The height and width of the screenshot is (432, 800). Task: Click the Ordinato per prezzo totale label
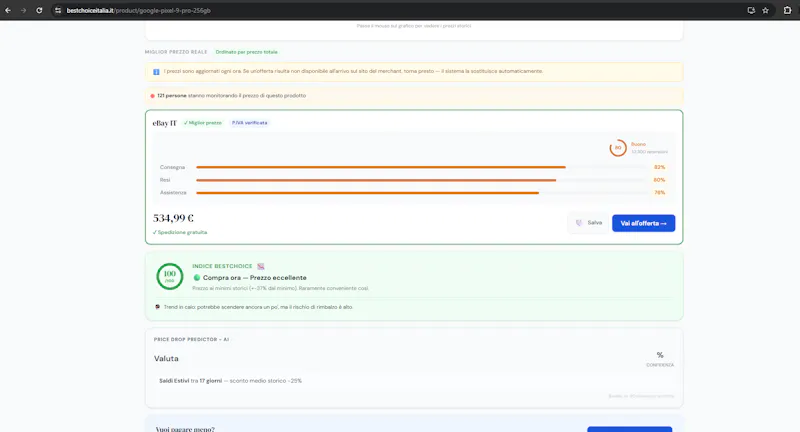(246, 52)
